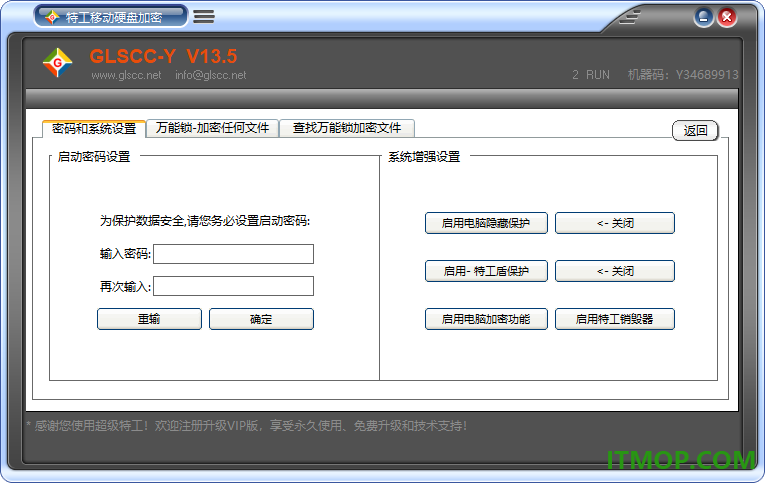Click the www.glscc.net website text
The width and height of the screenshot is (765, 483).
click(x=126, y=75)
